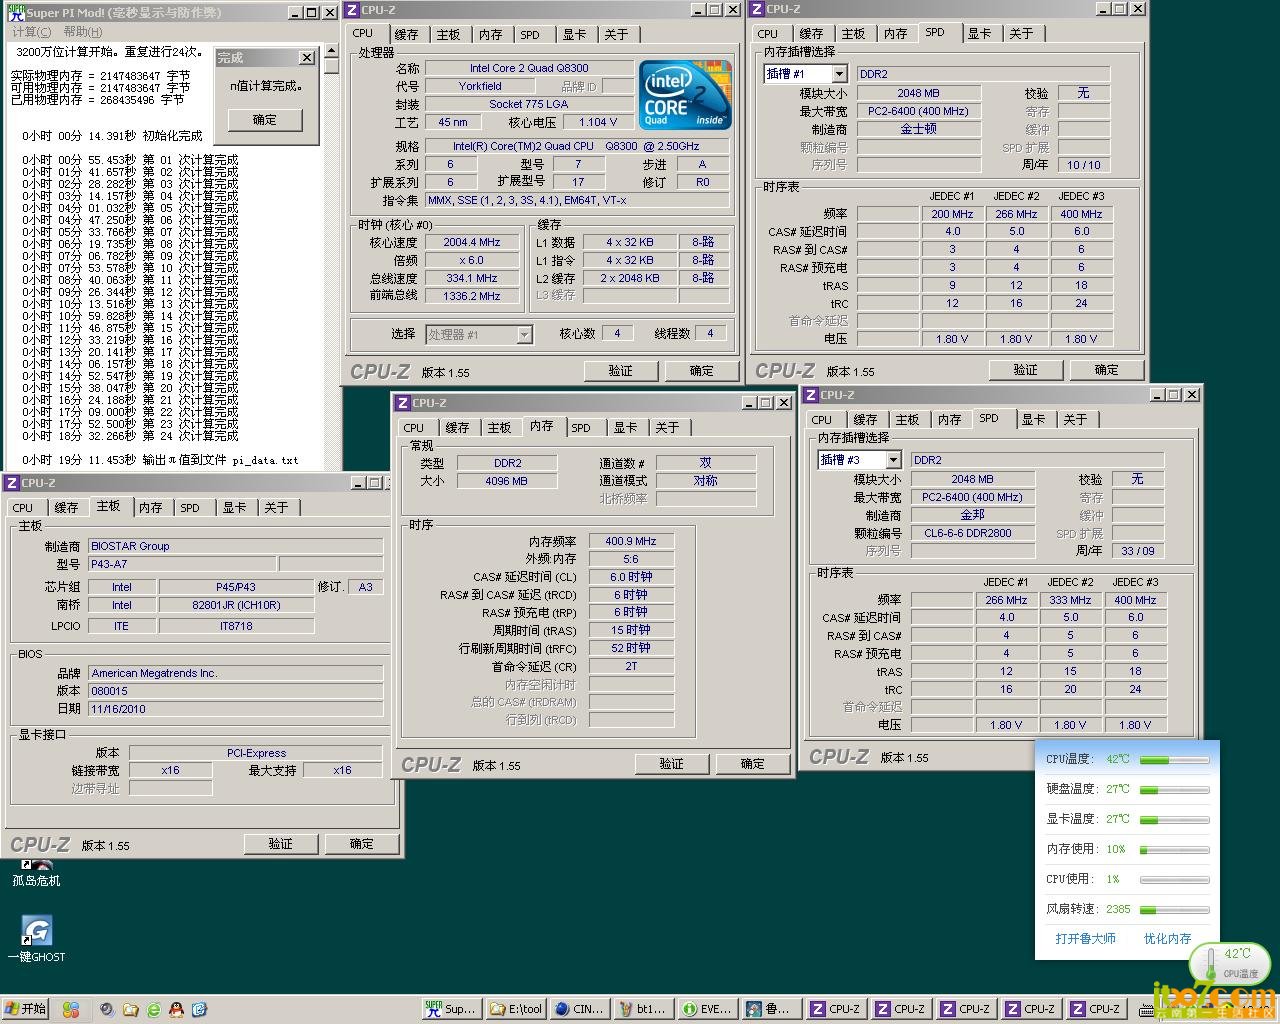1280x1024 pixels.
Task: Click the Super PI title bar icon
Action: (x=15, y=12)
